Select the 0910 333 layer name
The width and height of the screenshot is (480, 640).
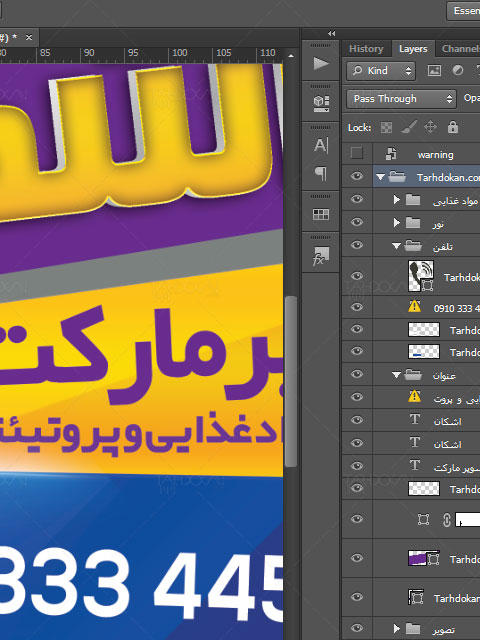pyautogui.click(x=457, y=309)
